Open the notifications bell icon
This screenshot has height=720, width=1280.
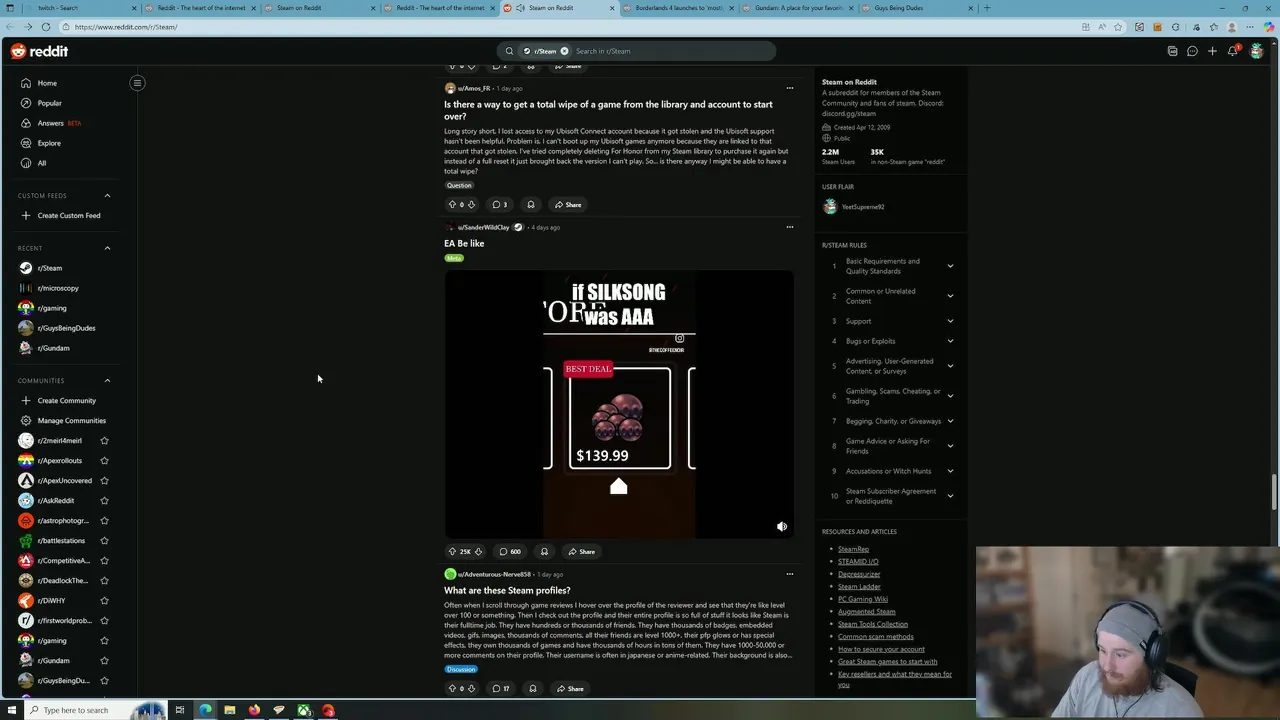[x=1233, y=51]
